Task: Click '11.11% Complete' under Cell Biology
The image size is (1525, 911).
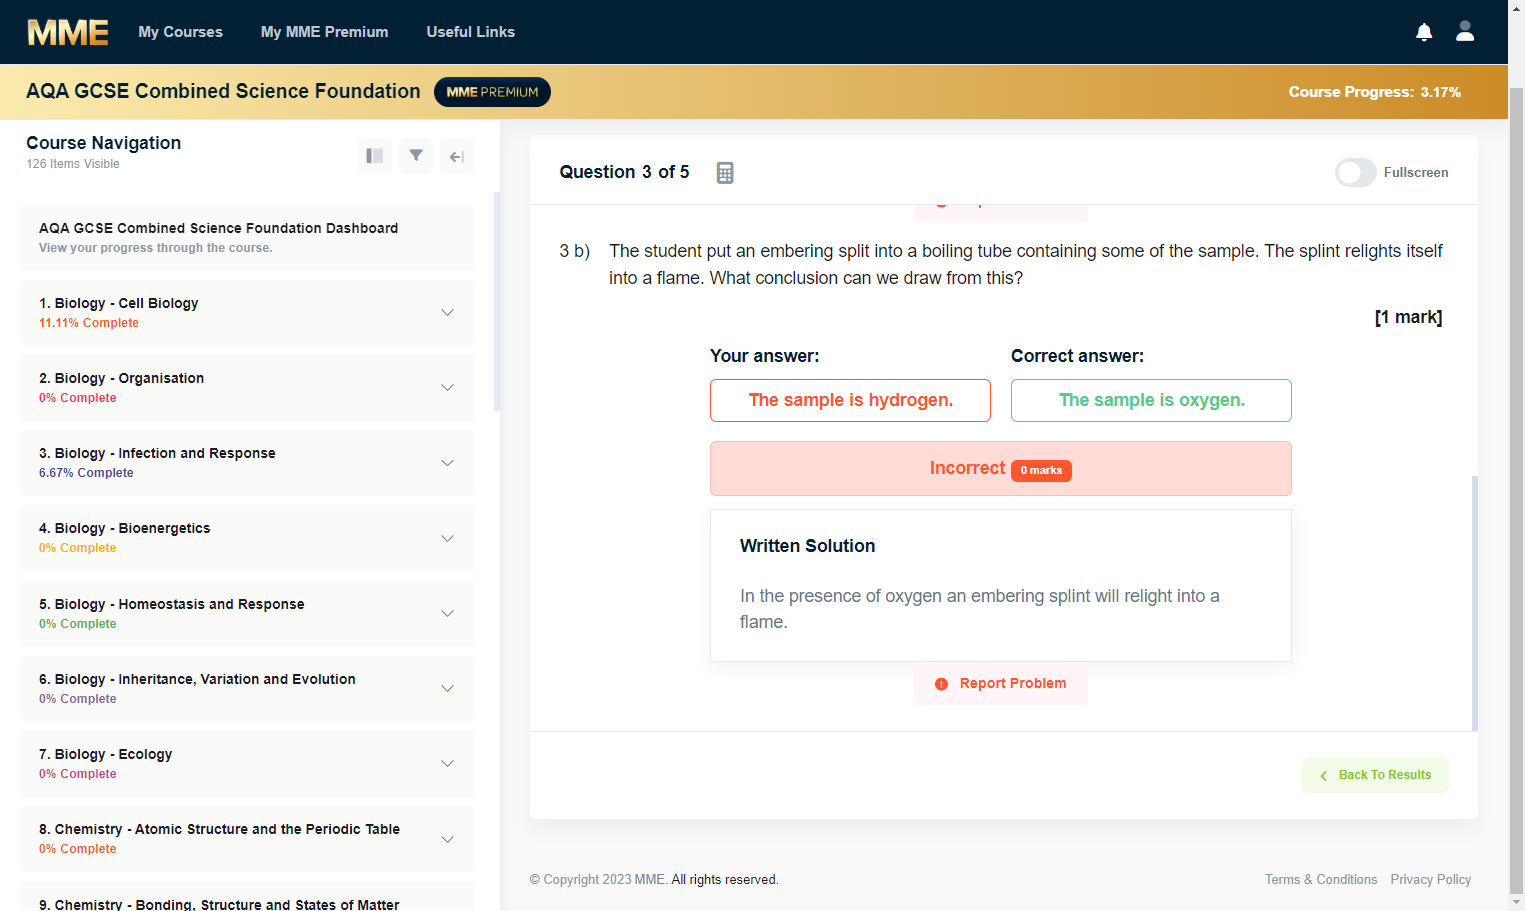Action: click(x=89, y=323)
